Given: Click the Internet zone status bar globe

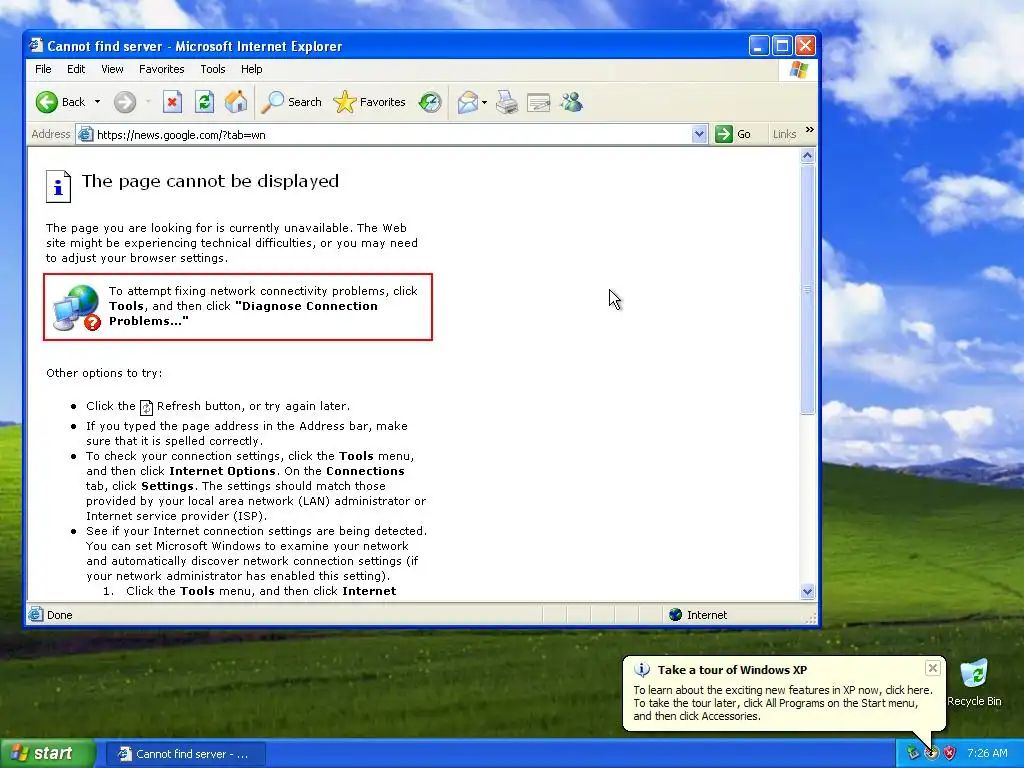Looking at the screenshot, I should [676, 615].
